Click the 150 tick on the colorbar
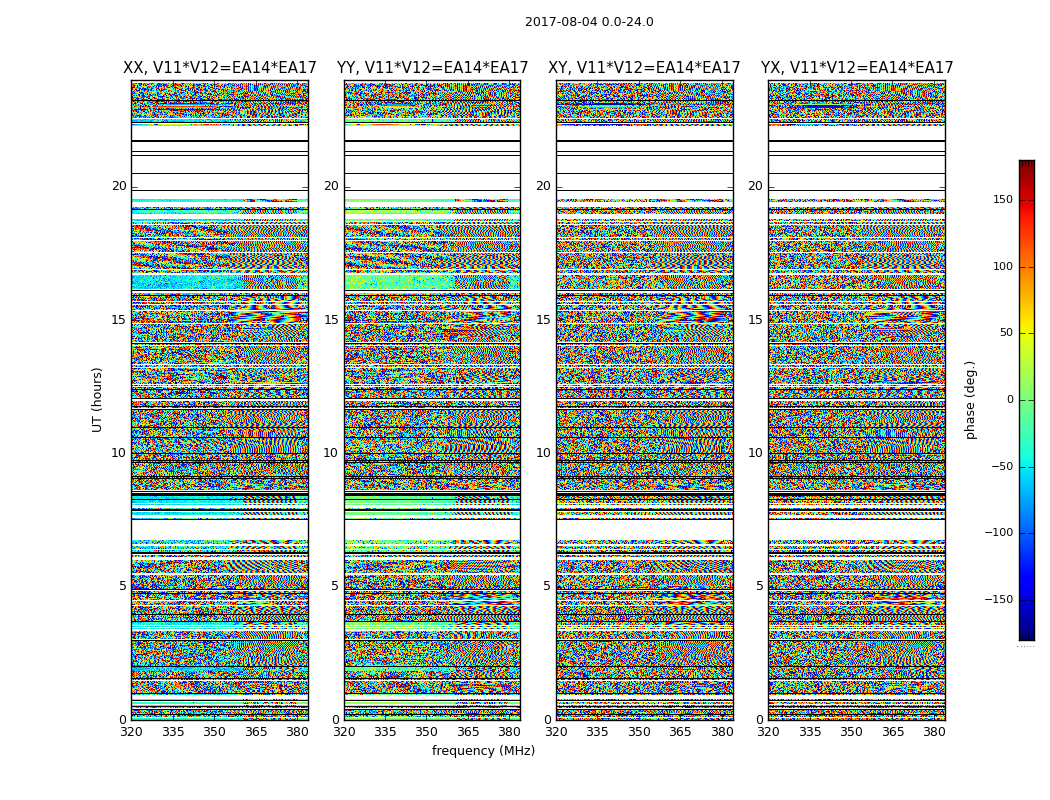Screen dimensions: 1050x800 pyautogui.click(x=1003, y=199)
